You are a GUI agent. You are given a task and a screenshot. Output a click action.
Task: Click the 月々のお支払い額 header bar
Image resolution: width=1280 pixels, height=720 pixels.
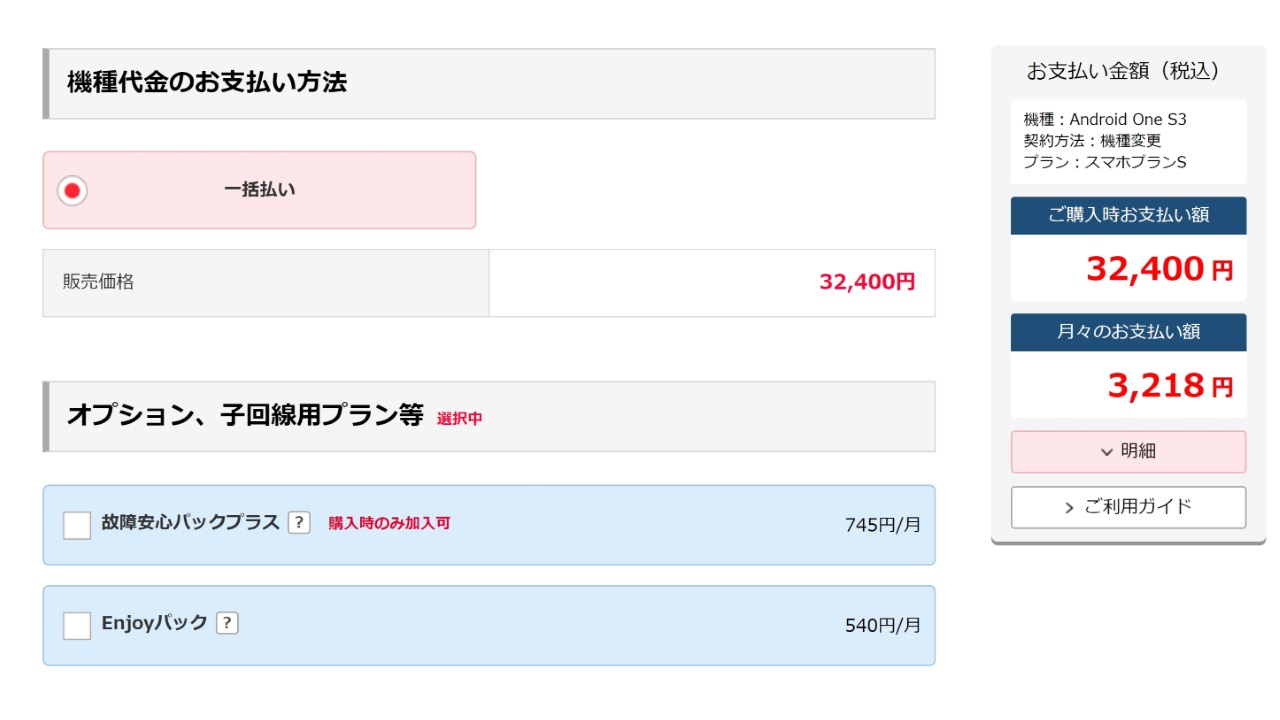tap(1128, 332)
